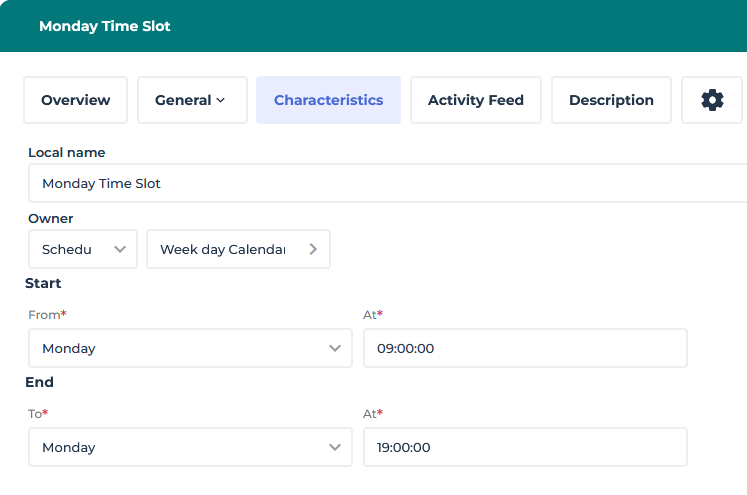Click the General tab chevron icon
Viewport: 747px width, 495px height.
pos(221,100)
